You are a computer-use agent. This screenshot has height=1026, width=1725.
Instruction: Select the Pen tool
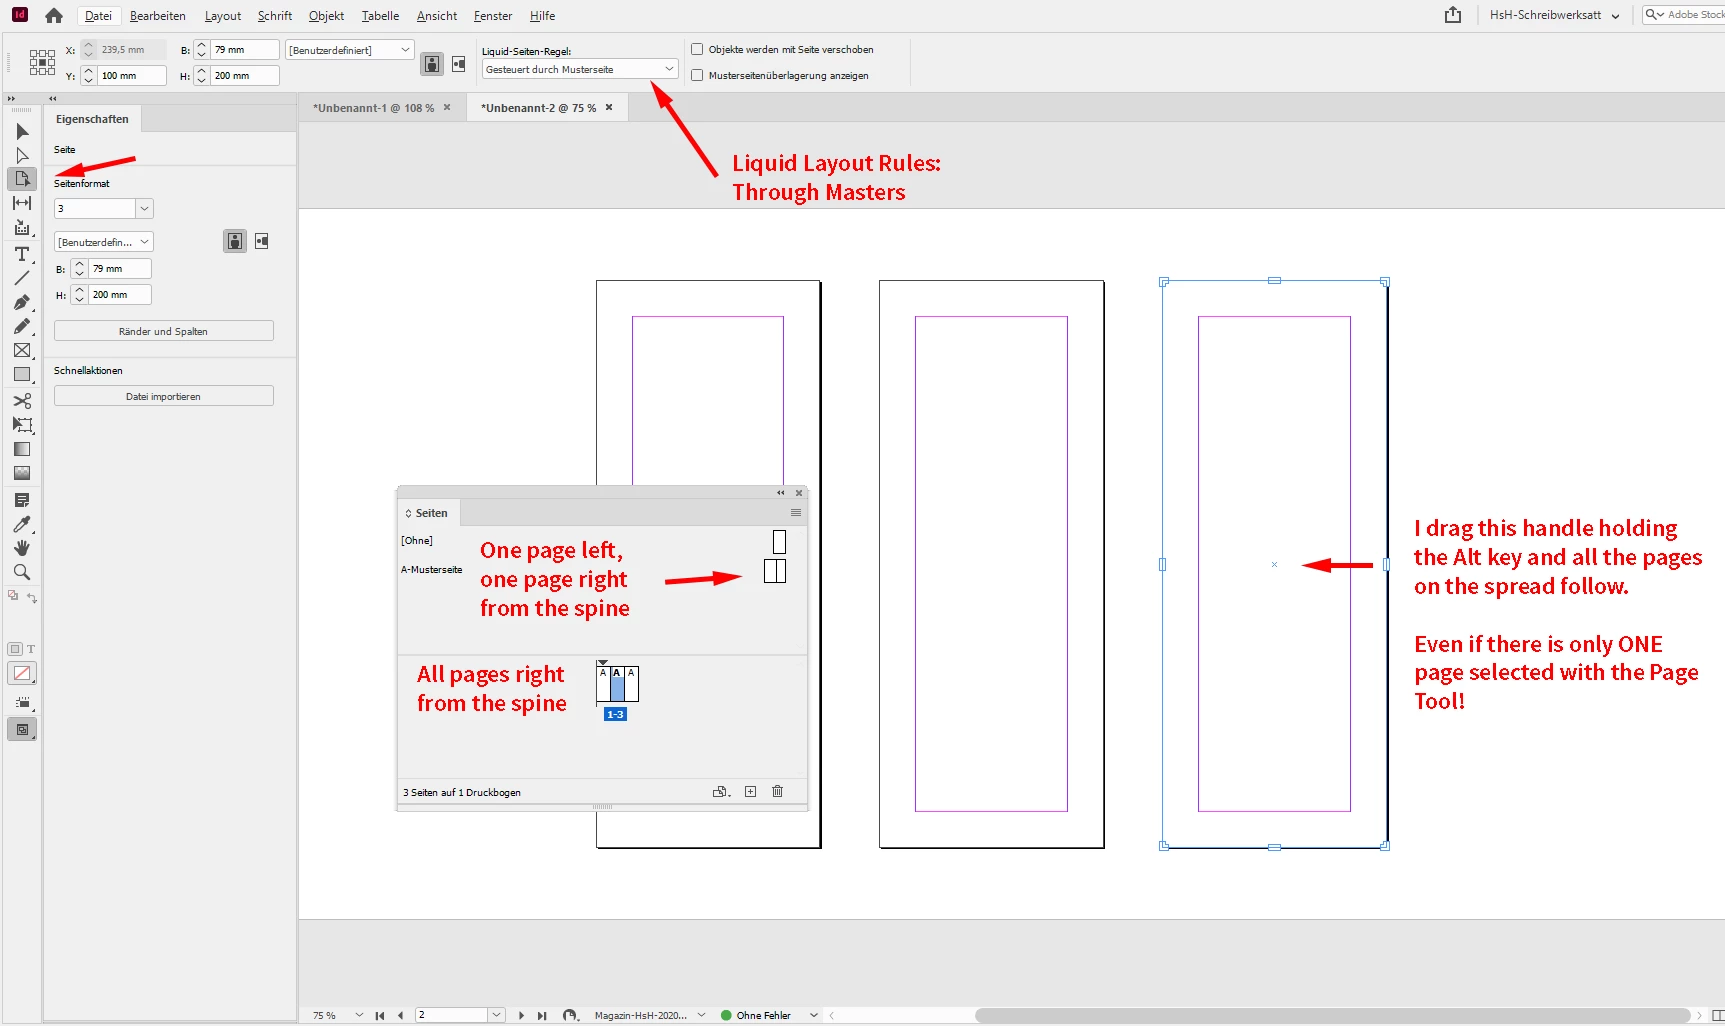coord(22,302)
